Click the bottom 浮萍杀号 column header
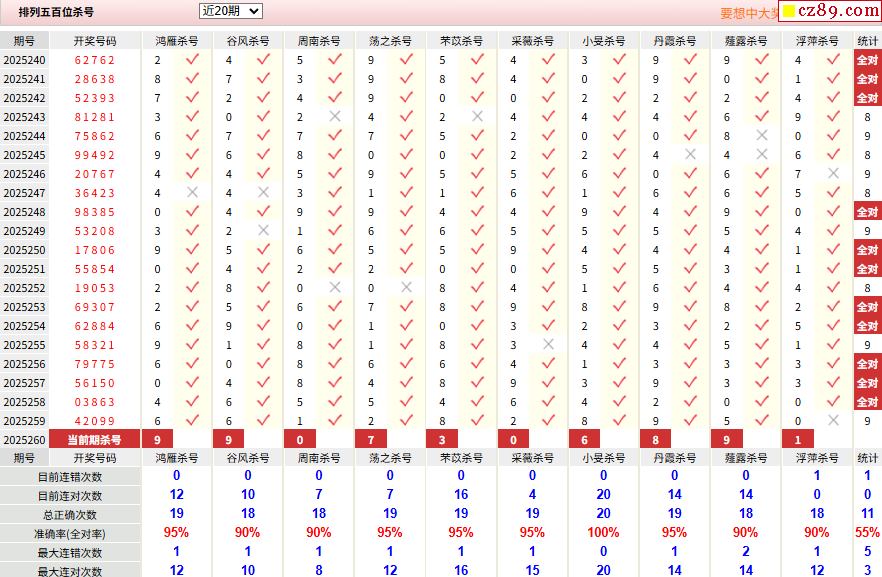Screen dimensions: 882x577 pyautogui.click(x=817, y=458)
